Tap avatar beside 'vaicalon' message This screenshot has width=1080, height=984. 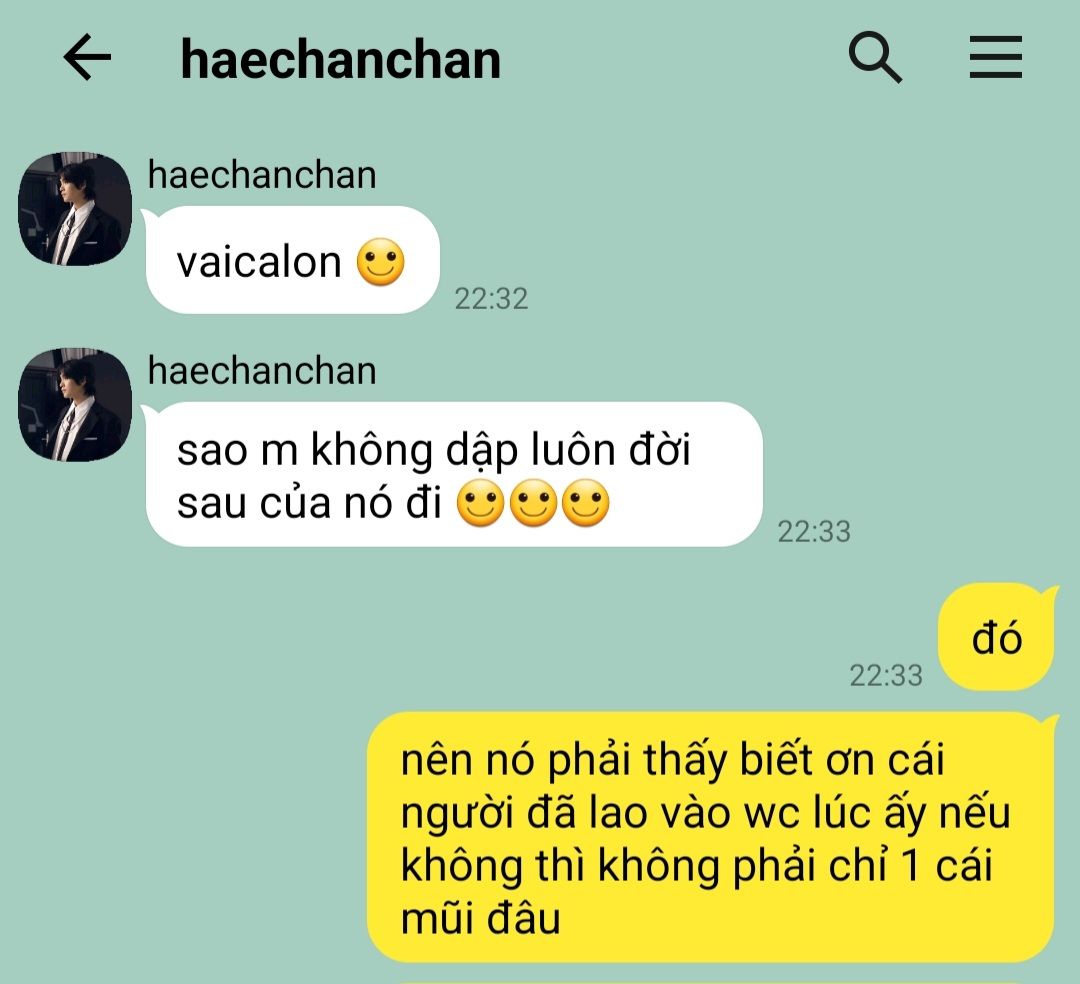coord(74,209)
